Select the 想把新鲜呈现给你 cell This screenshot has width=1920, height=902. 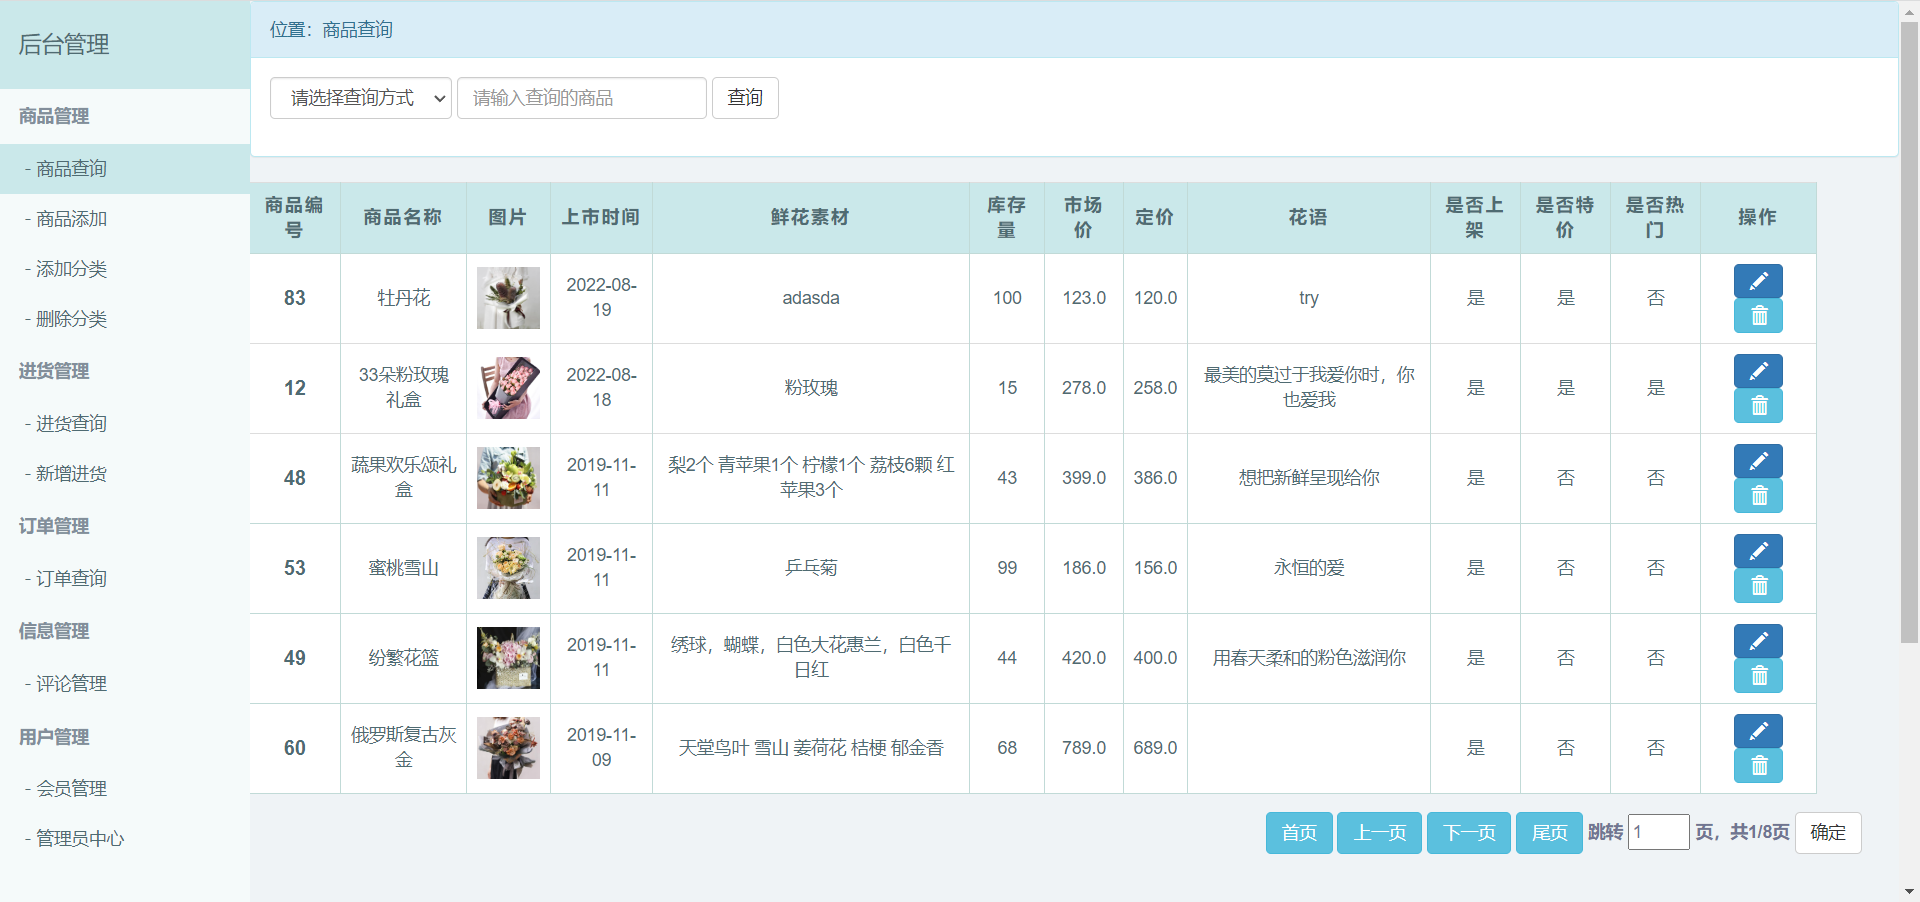1309,478
